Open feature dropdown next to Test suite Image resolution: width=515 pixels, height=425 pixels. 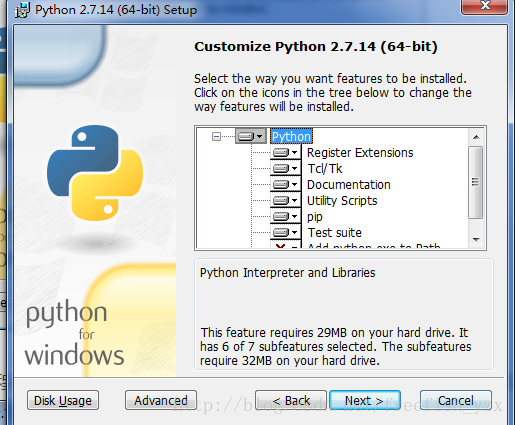(x=285, y=232)
